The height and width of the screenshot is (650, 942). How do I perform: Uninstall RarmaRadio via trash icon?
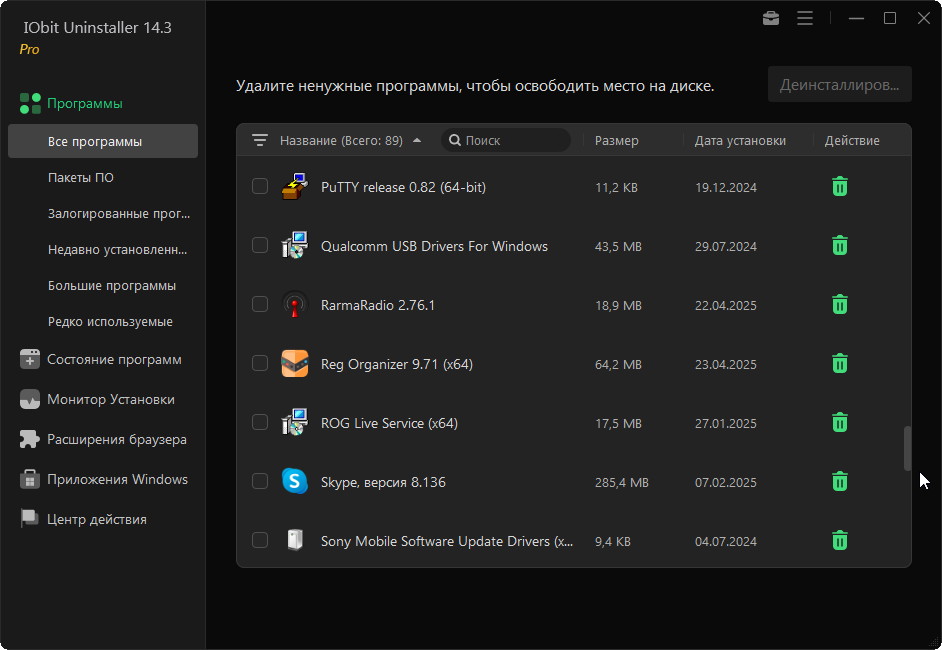[x=840, y=305]
